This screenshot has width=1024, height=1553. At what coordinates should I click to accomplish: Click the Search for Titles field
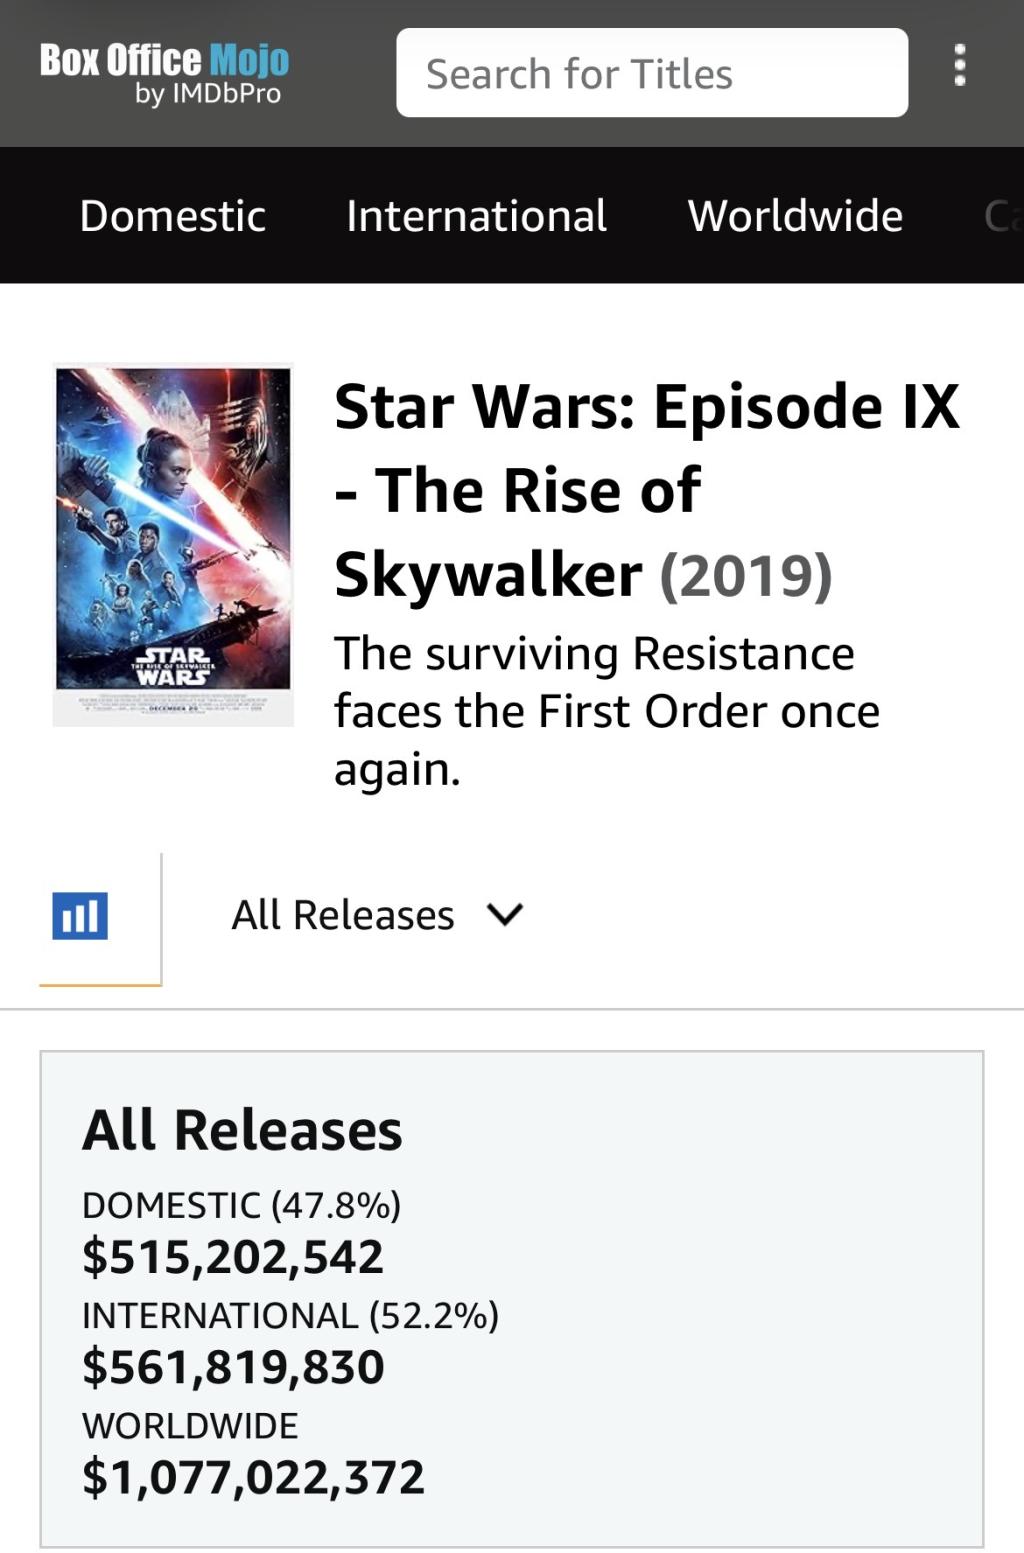[651, 74]
